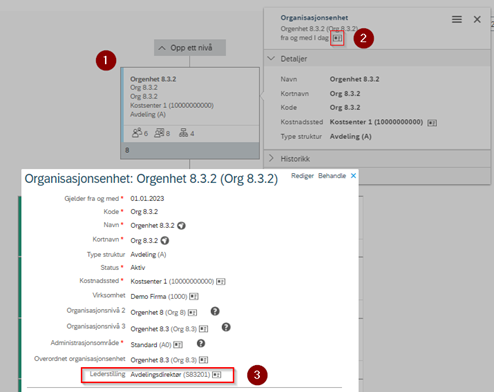The image size is (494, 392).
Task: Open Organisasjonsnivå 3 Orgenhet 8.3 card icon
Action: (203, 329)
